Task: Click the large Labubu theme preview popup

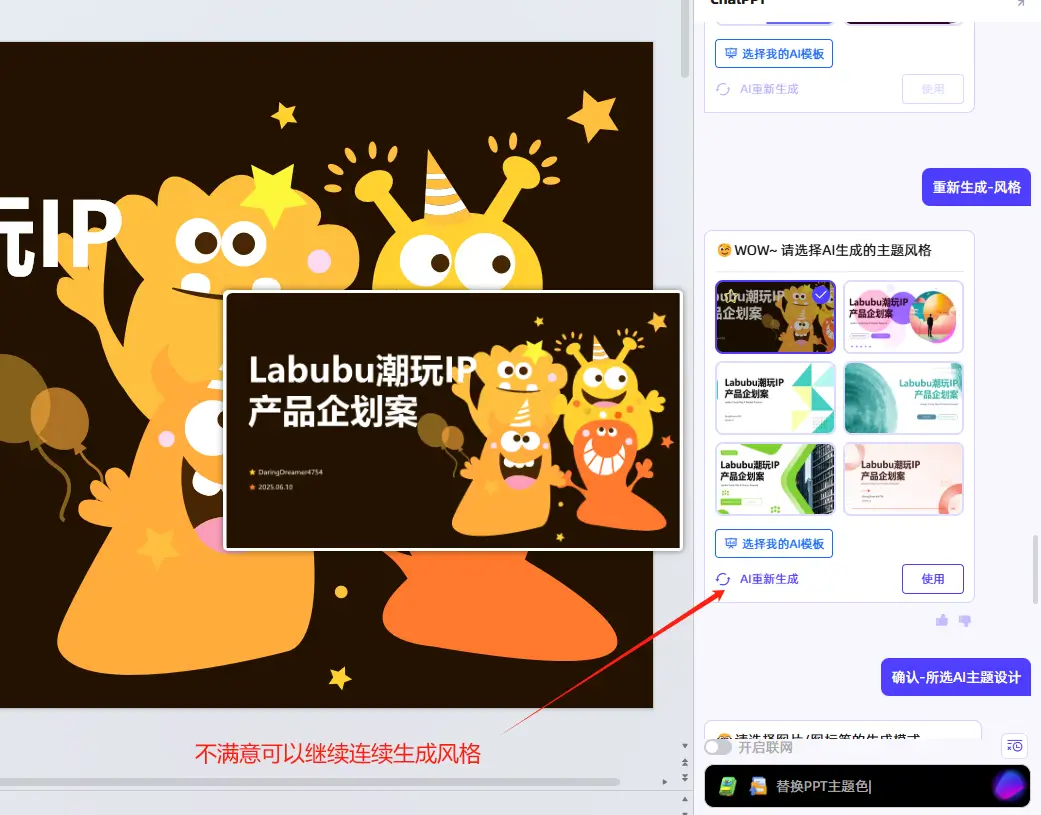Action: 453,421
